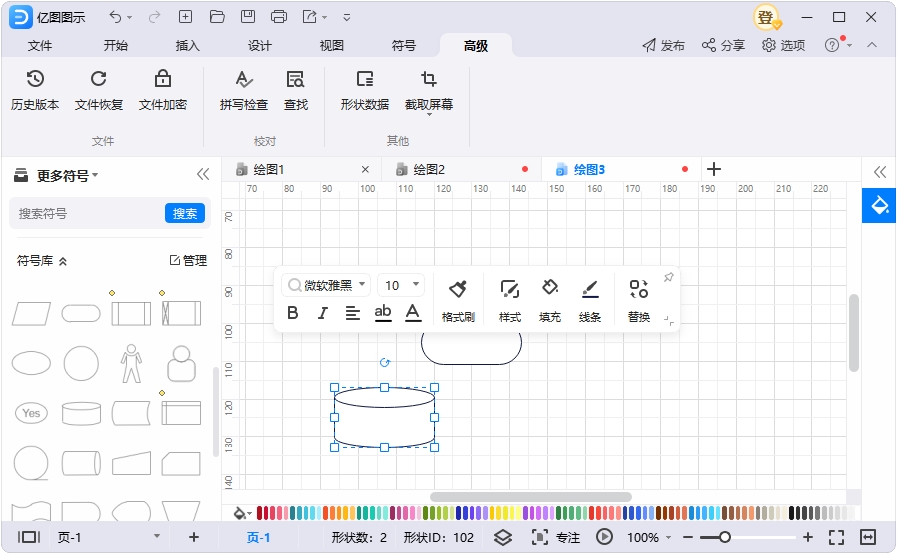Click the 替换 replace shape icon
The height and width of the screenshot is (554, 897).
point(638,289)
